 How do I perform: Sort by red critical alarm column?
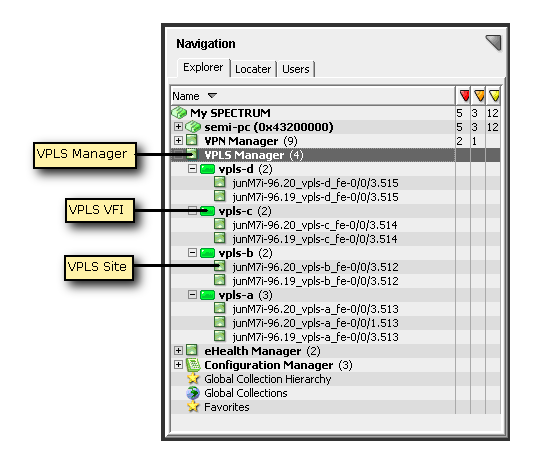[x=464, y=96]
